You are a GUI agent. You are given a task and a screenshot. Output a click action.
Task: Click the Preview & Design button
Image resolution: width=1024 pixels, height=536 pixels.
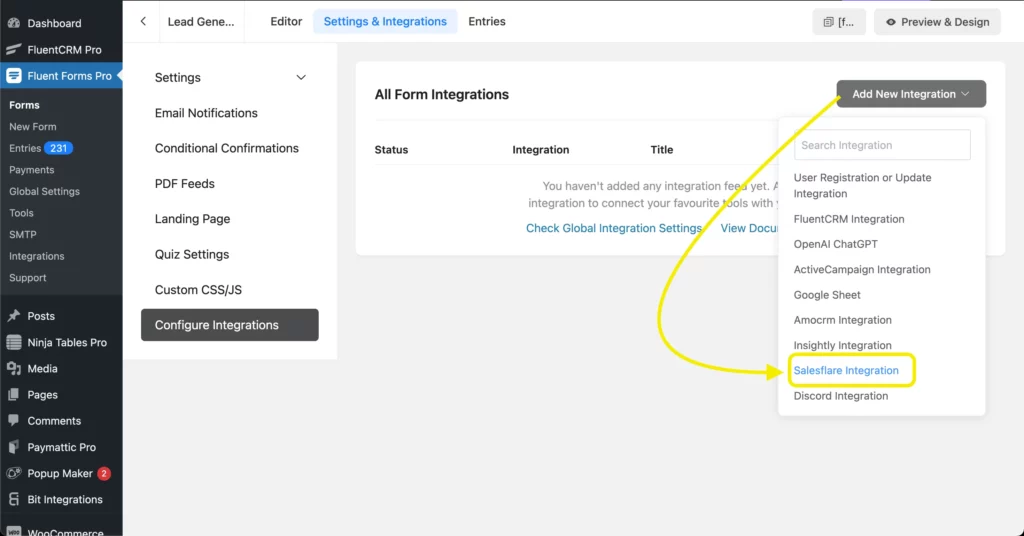pyautogui.click(x=937, y=22)
